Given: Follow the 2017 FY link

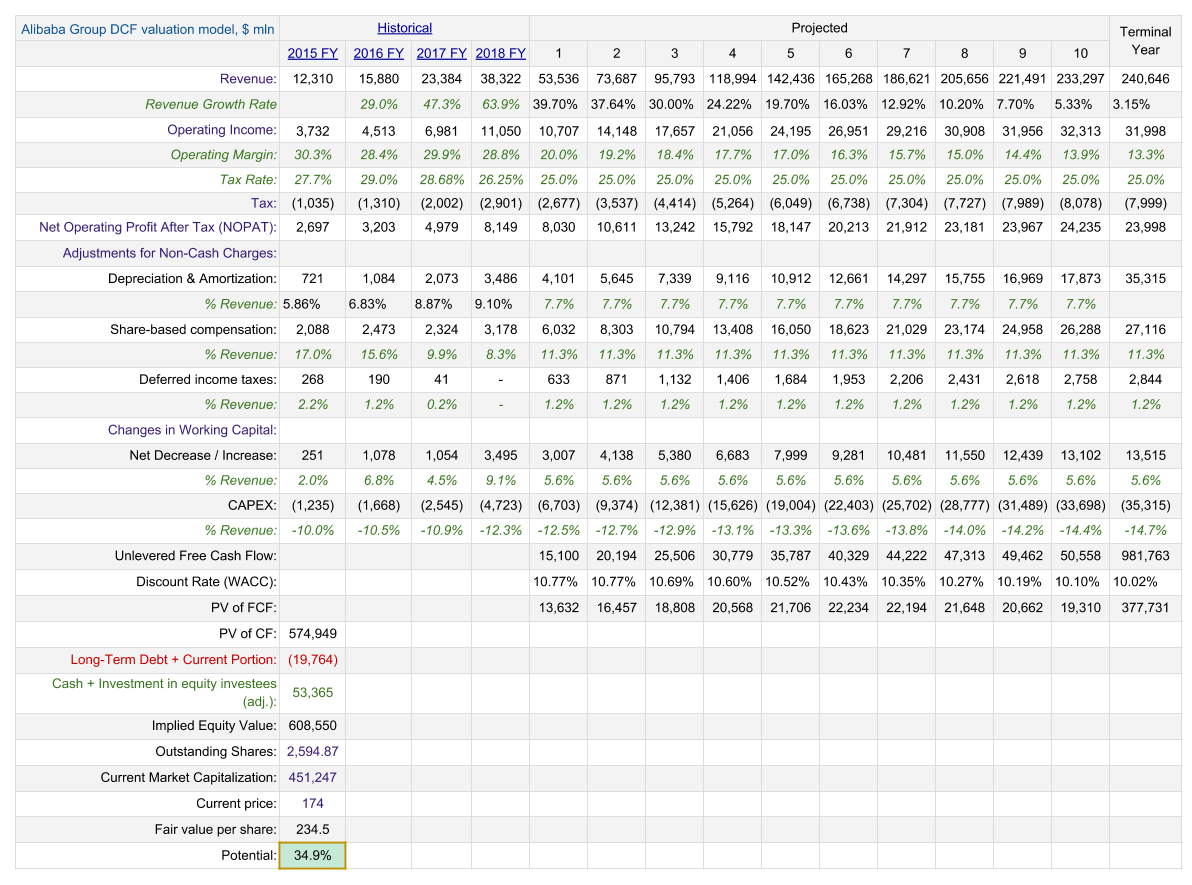Looking at the screenshot, I should 441,54.
